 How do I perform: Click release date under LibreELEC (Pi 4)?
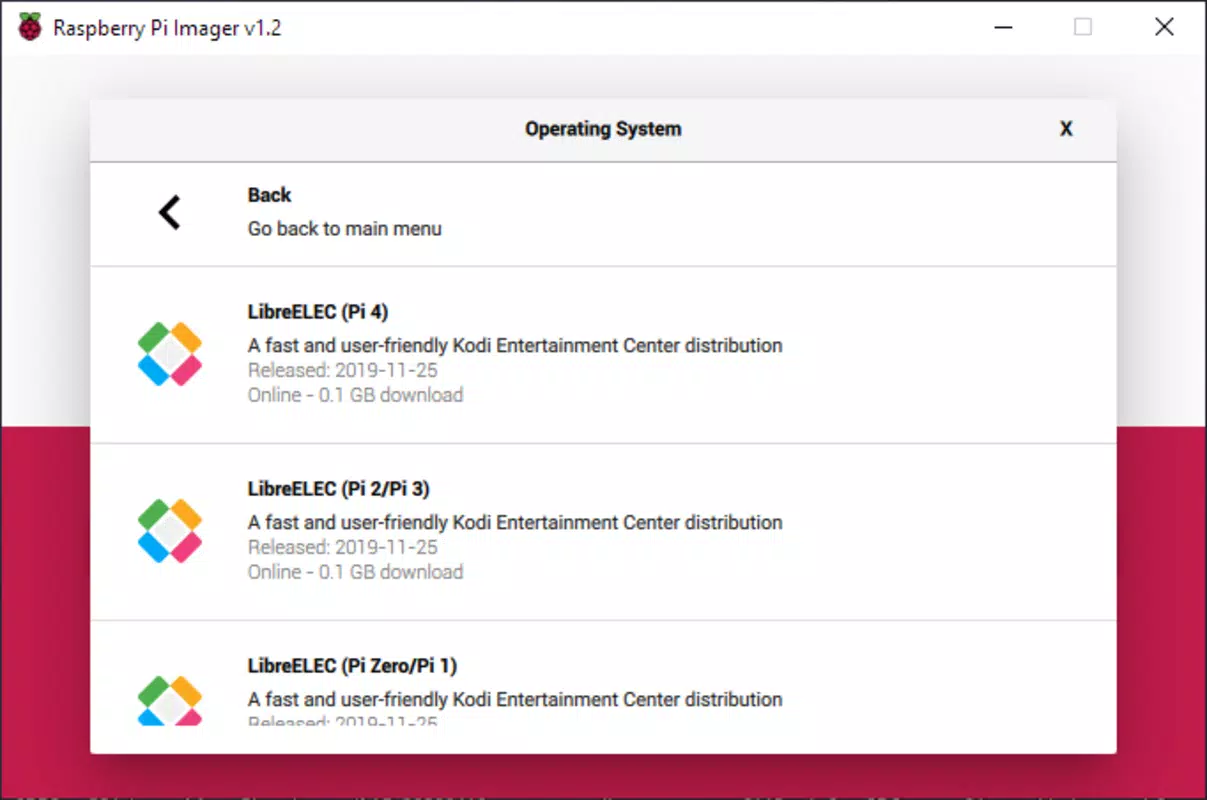(343, 371)
